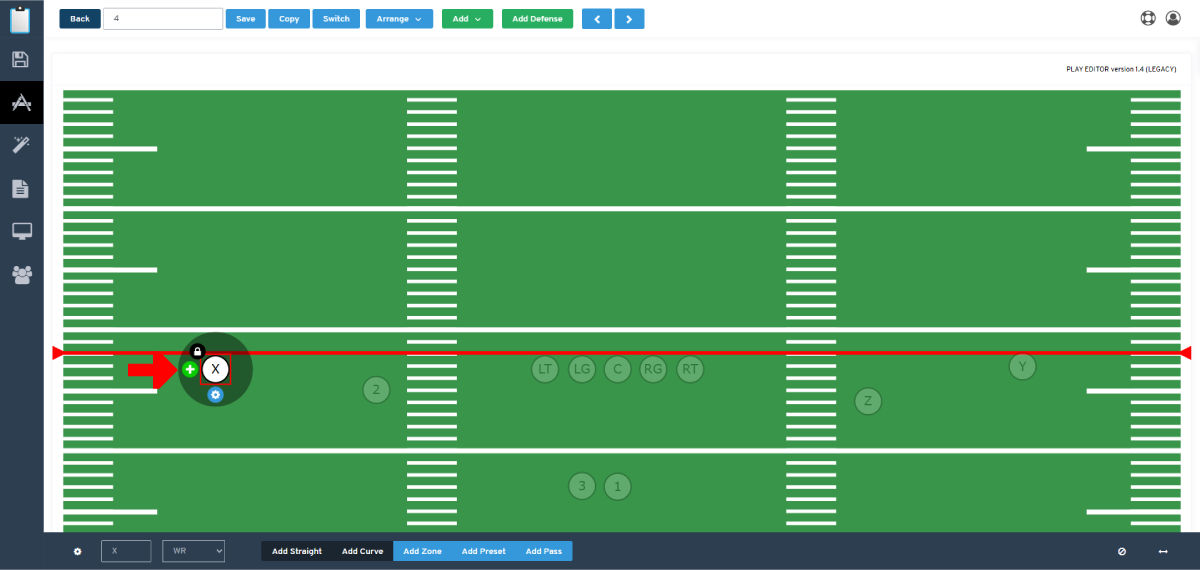The height and width of the screenshot is (570, 1200).
Task: Select player 2 on the field
Action: point(376,390)
